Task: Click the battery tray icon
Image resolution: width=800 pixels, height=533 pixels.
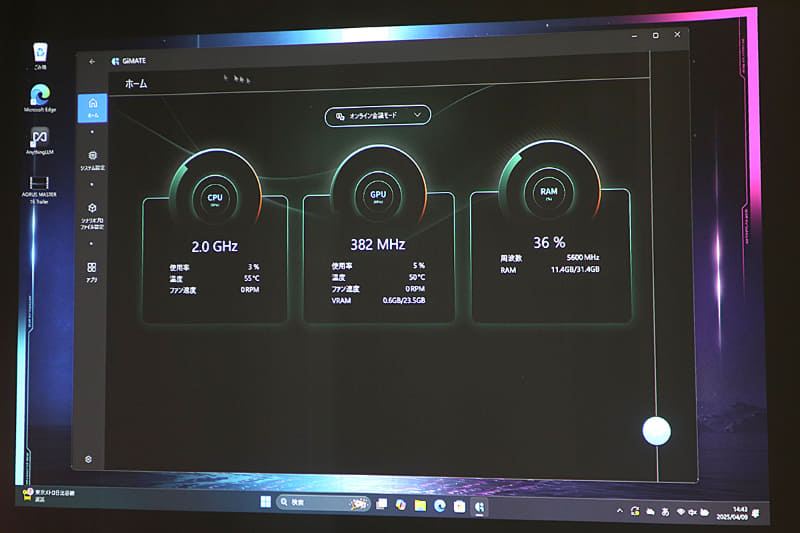Action: [705, 512]
